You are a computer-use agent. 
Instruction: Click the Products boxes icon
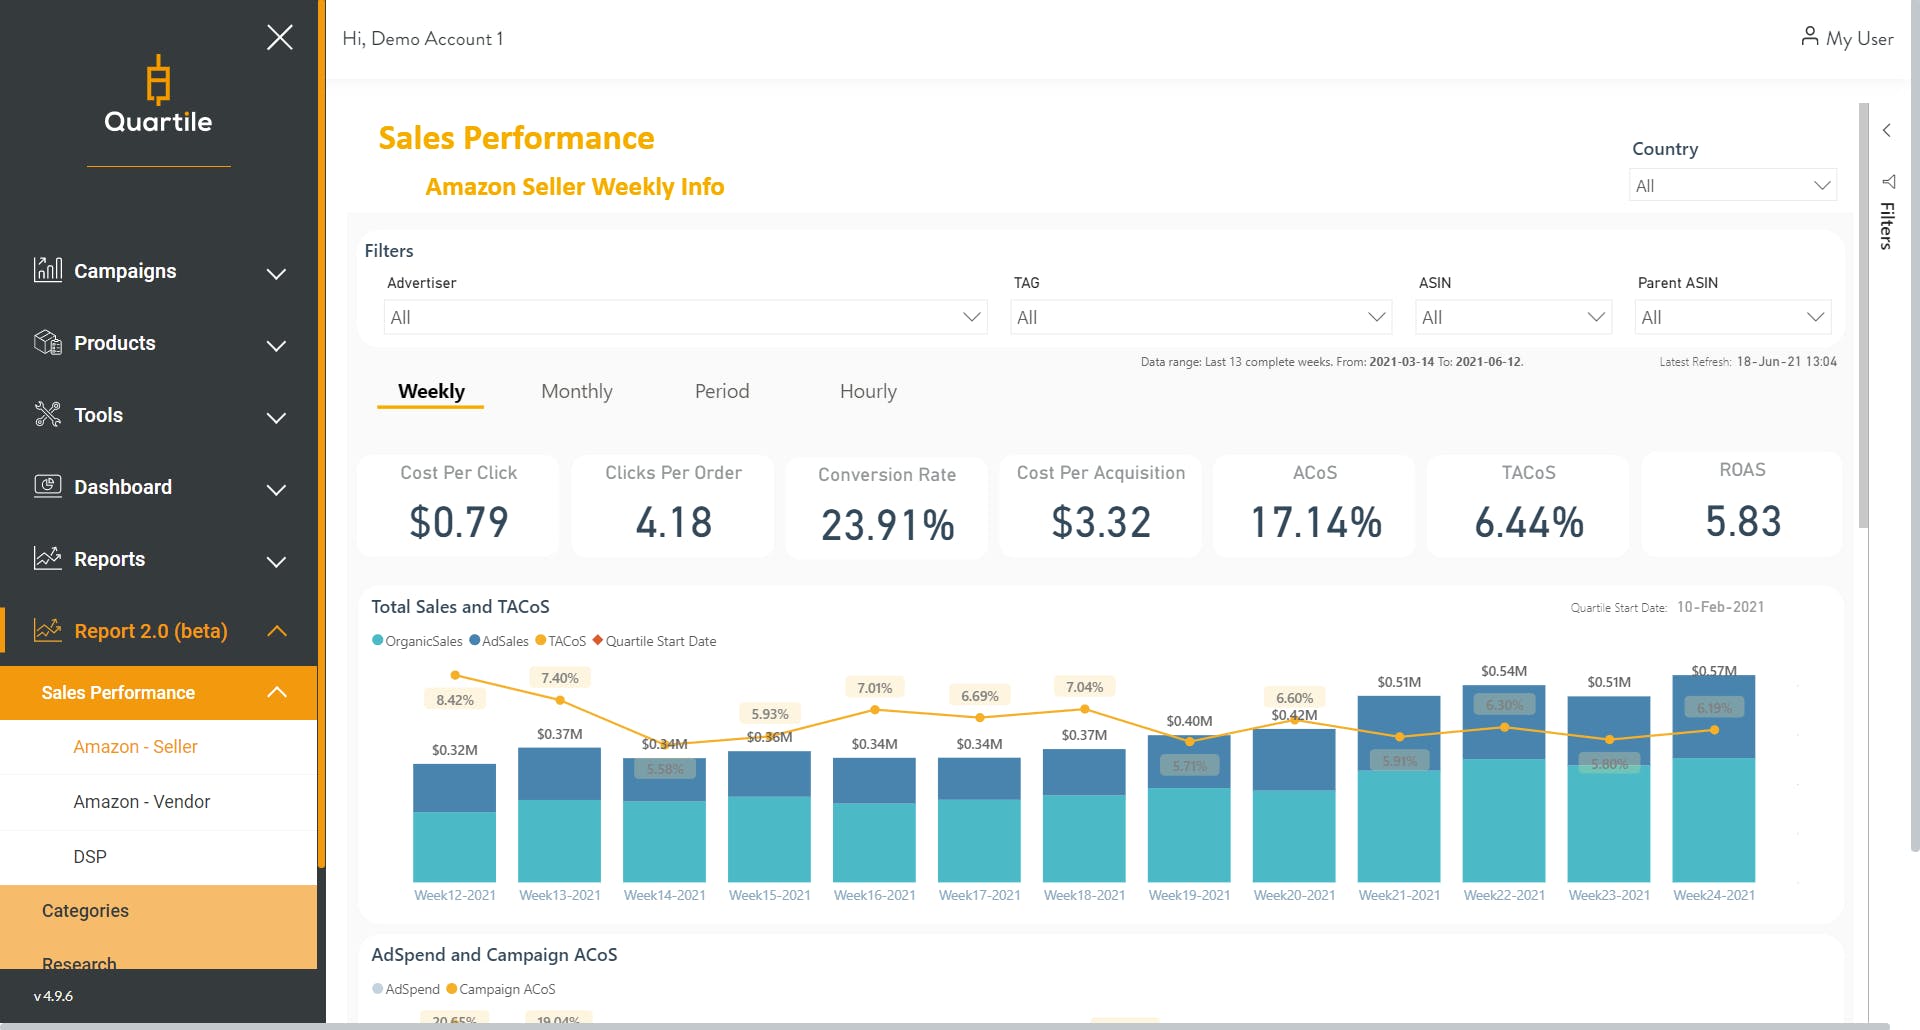tap(48, 342)
